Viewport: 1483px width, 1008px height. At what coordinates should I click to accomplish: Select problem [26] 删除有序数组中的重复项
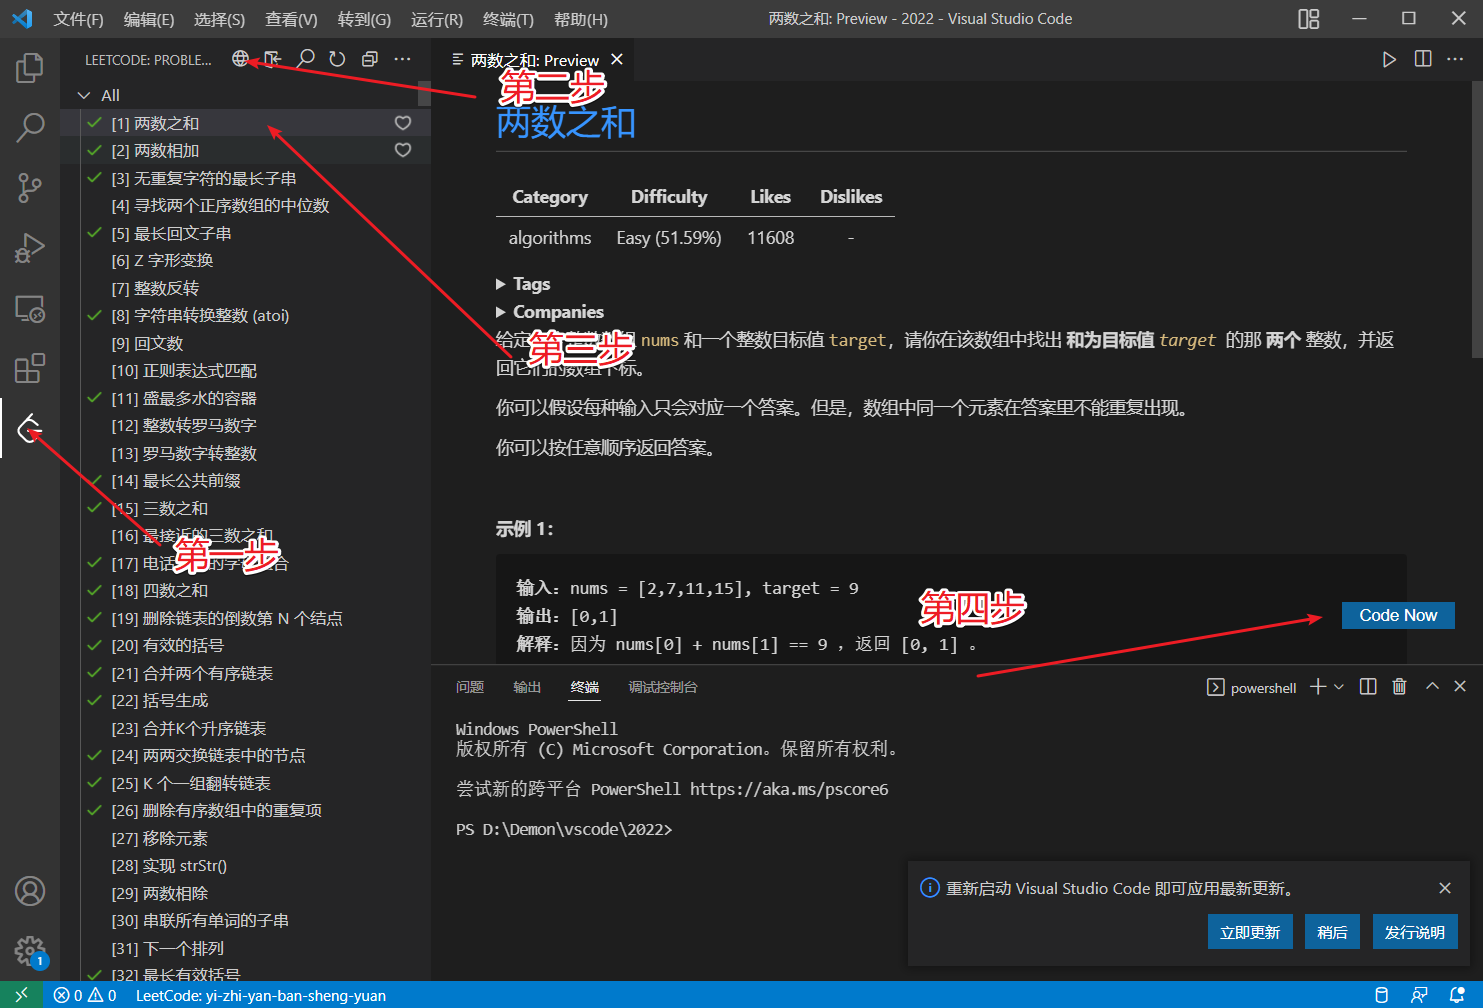245,810
